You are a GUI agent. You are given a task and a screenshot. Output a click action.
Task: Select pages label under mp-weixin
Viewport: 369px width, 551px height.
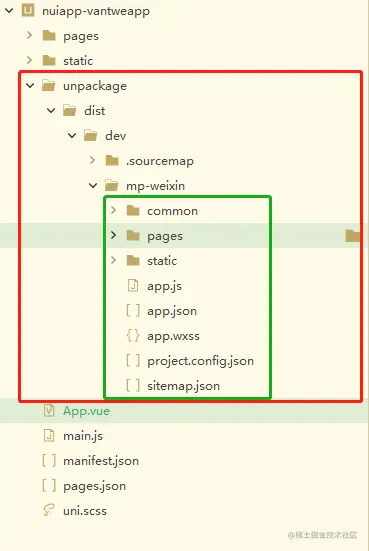point(165,236)
